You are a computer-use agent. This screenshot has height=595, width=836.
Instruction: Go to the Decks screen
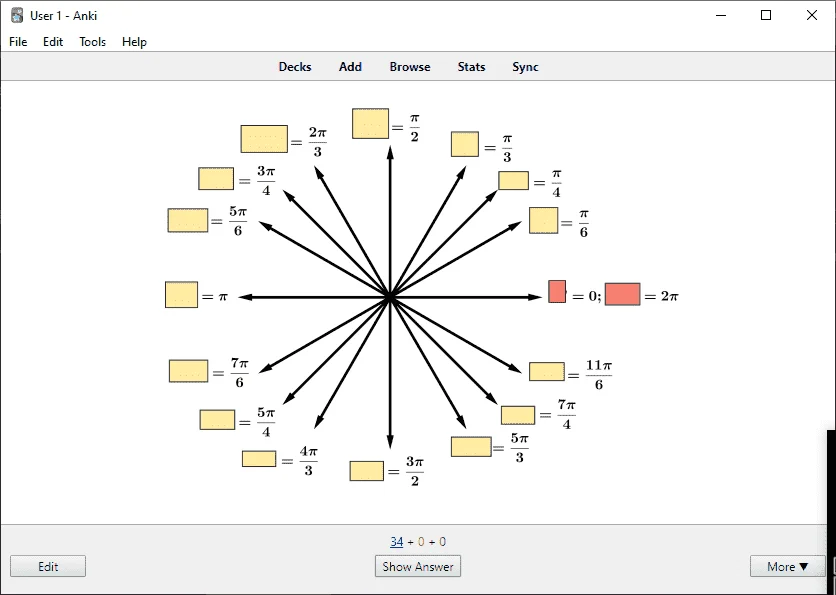295,67
